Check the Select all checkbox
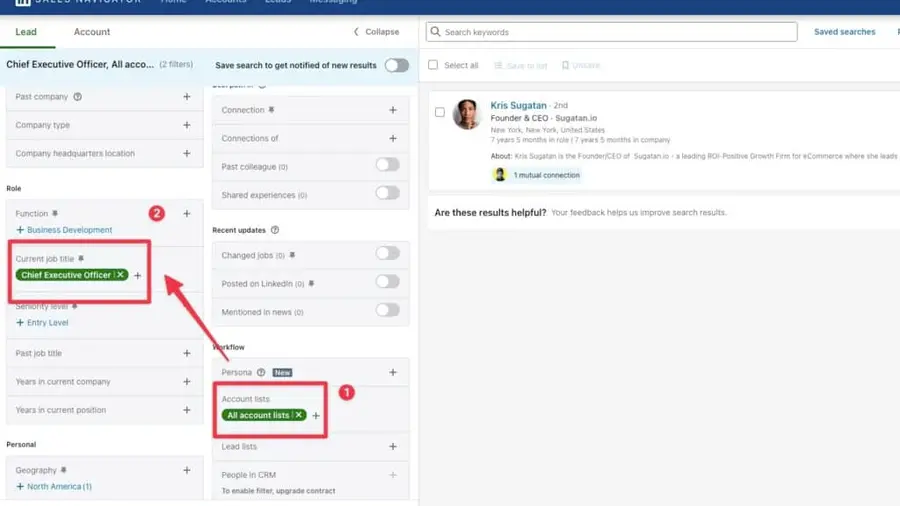 click(x=433, y=65)
